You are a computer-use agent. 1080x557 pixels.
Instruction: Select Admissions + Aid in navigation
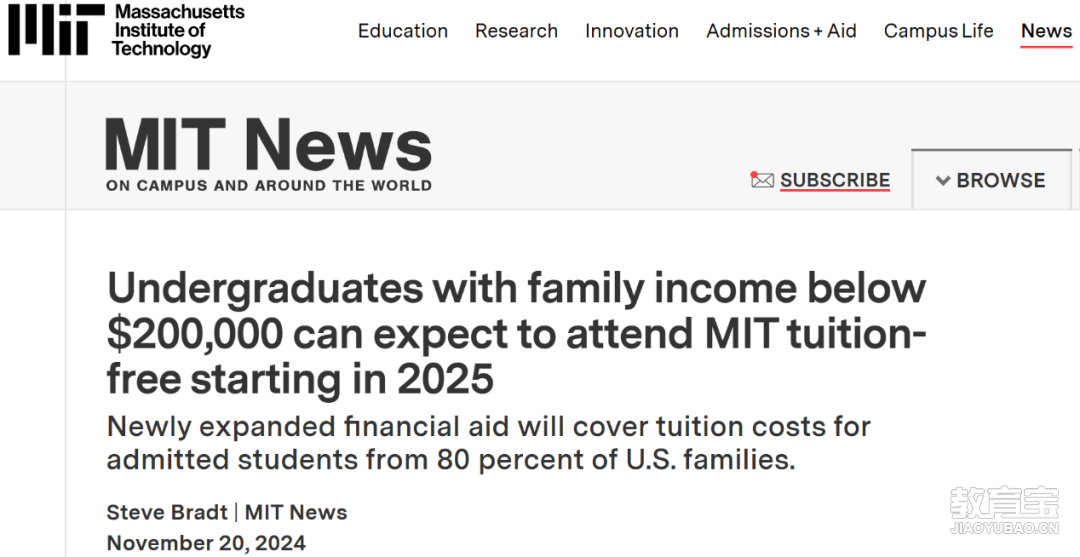pyautogui.click(x=781, y=31)
